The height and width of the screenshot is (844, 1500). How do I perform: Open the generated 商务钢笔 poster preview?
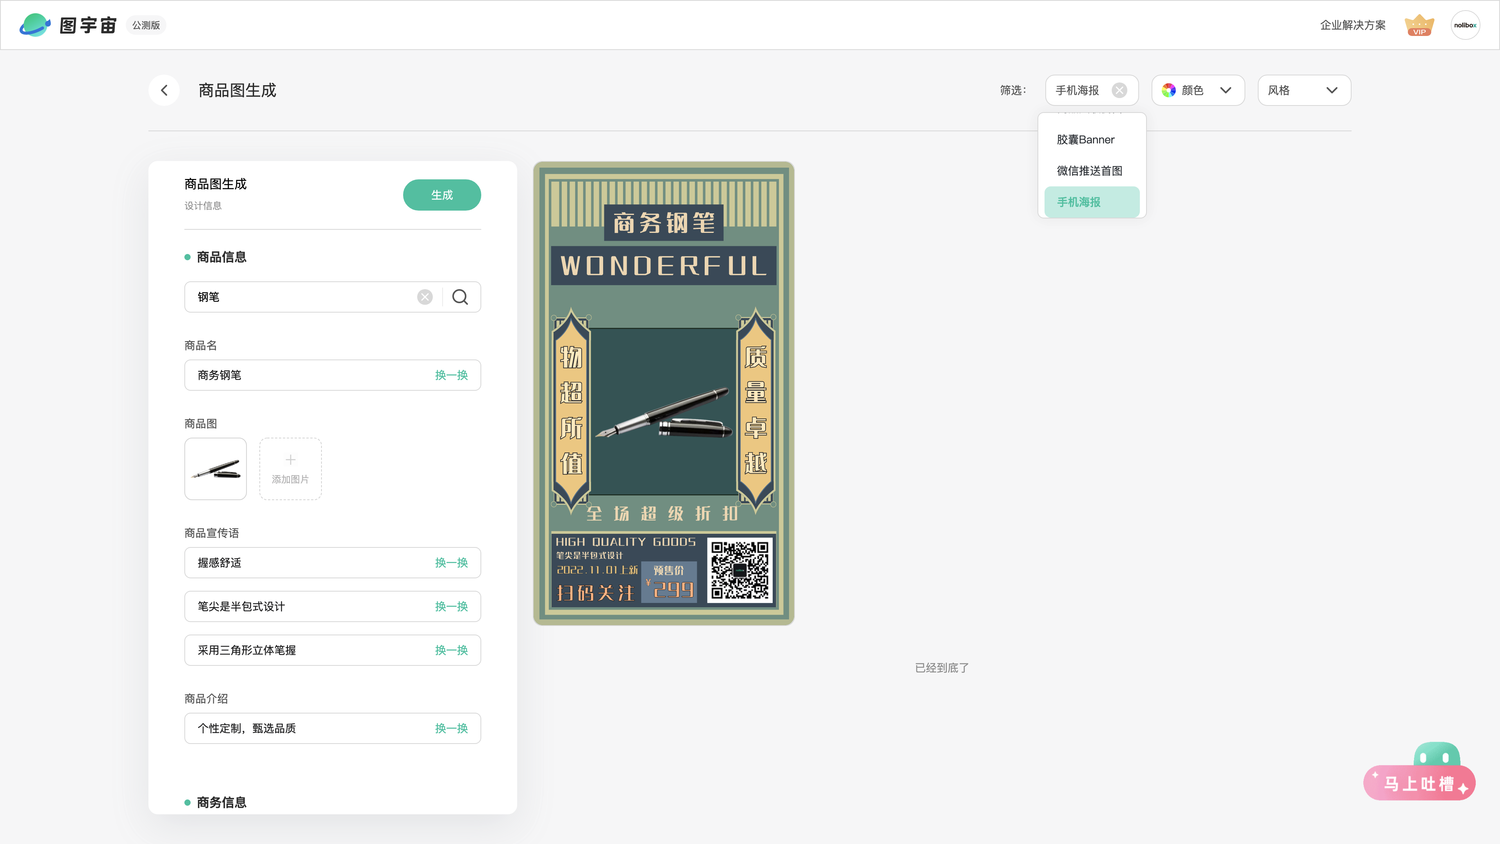[x=664, y=393]
